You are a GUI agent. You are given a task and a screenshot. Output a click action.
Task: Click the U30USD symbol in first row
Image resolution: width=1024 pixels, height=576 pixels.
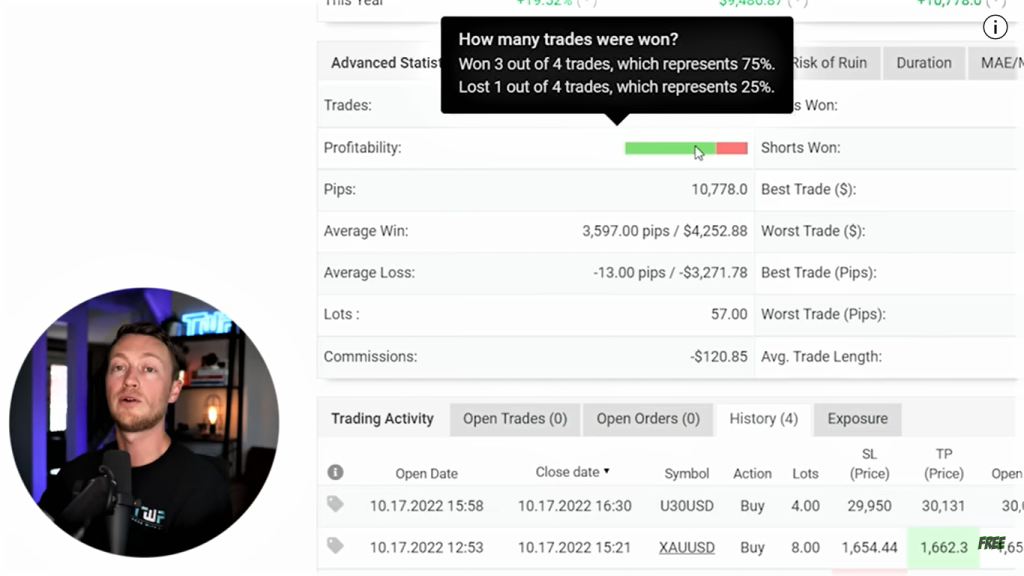[x=686, y=506]
